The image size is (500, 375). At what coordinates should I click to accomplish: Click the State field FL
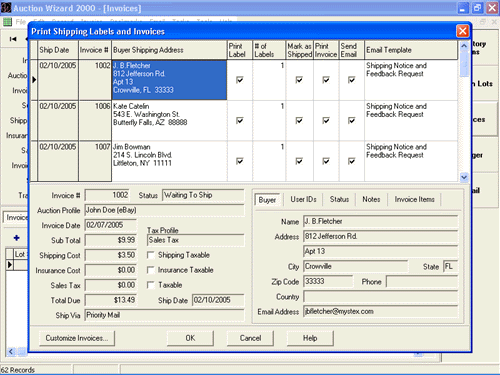[450, 267]
